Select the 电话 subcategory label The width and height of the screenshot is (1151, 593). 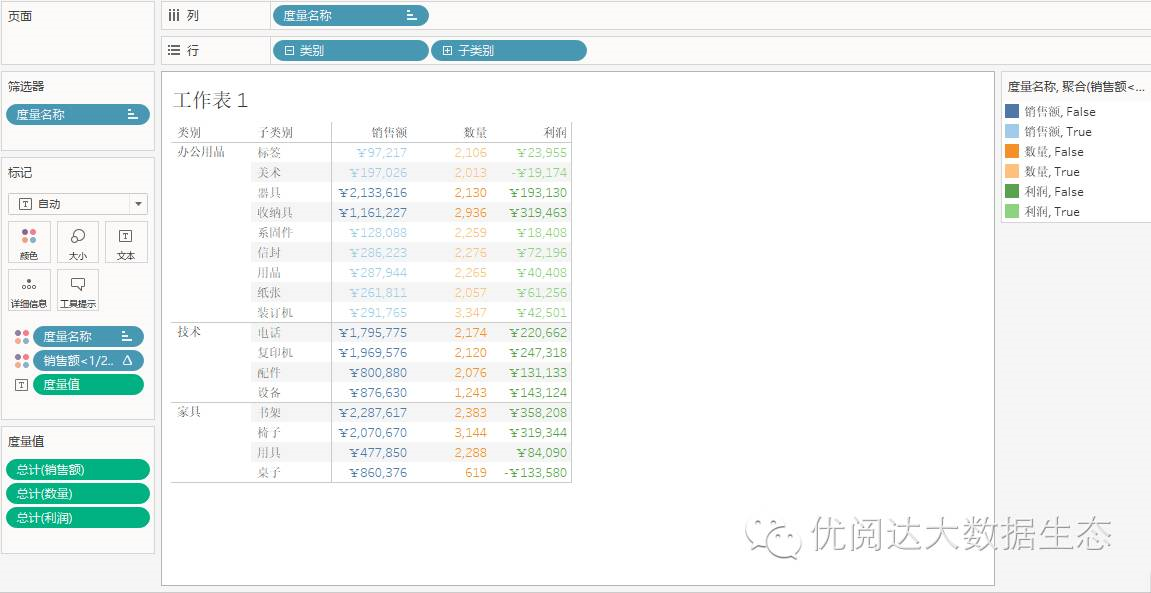click(x=269, y=332)
